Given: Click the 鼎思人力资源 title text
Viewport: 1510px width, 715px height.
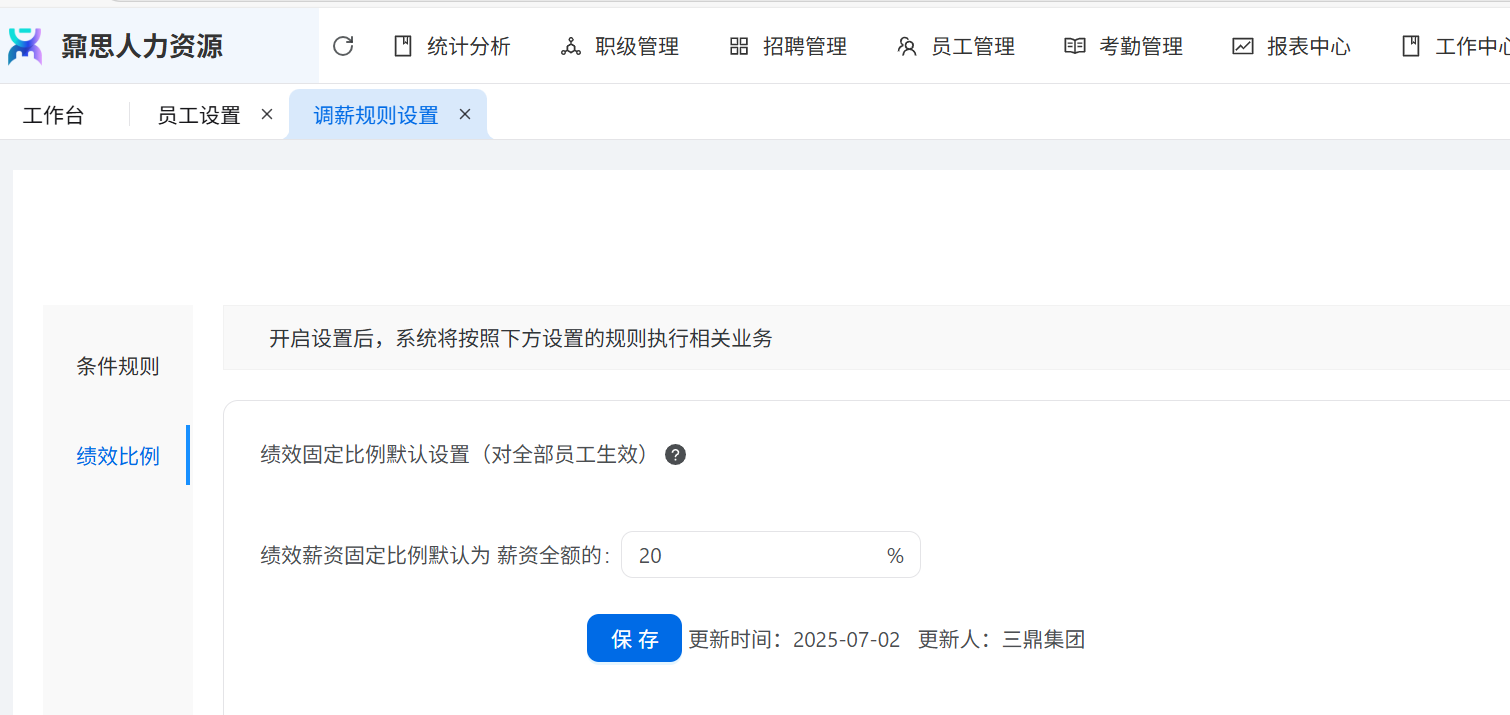Looking at the screenshot, I should pyautogui.click(x=142, y=46).
